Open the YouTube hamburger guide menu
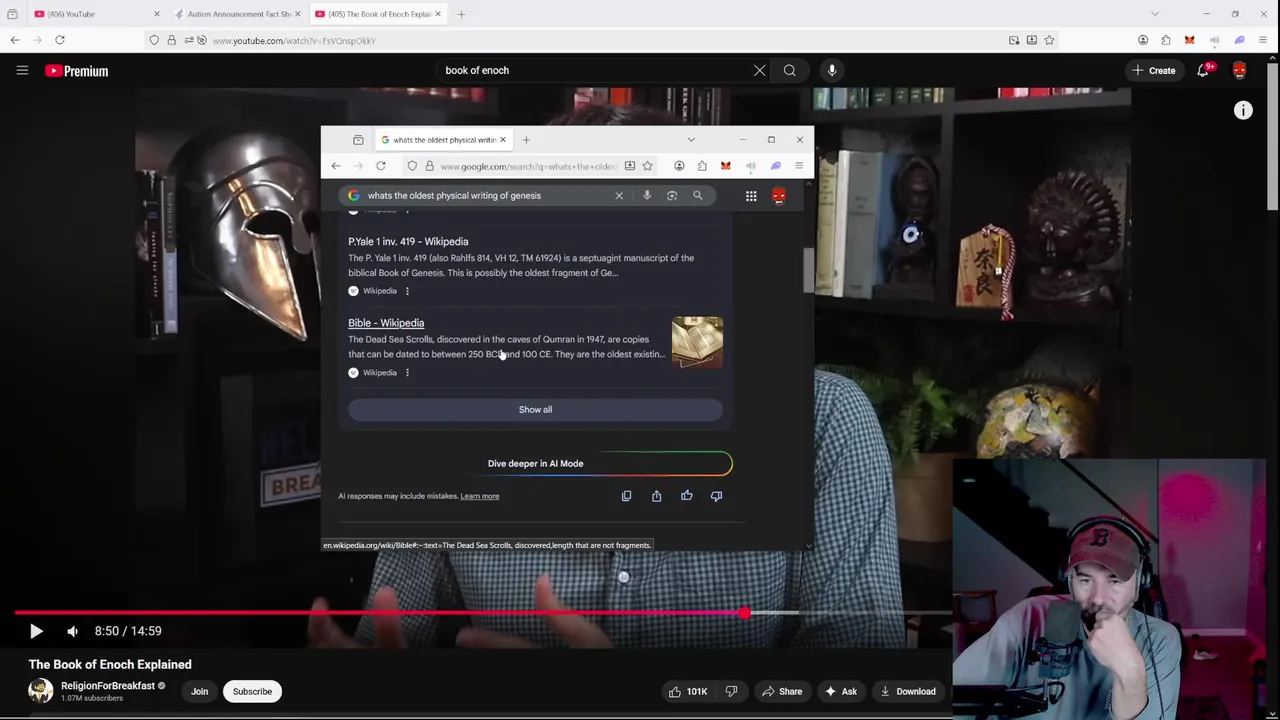The image size is (1280, 720). point(22,70)
